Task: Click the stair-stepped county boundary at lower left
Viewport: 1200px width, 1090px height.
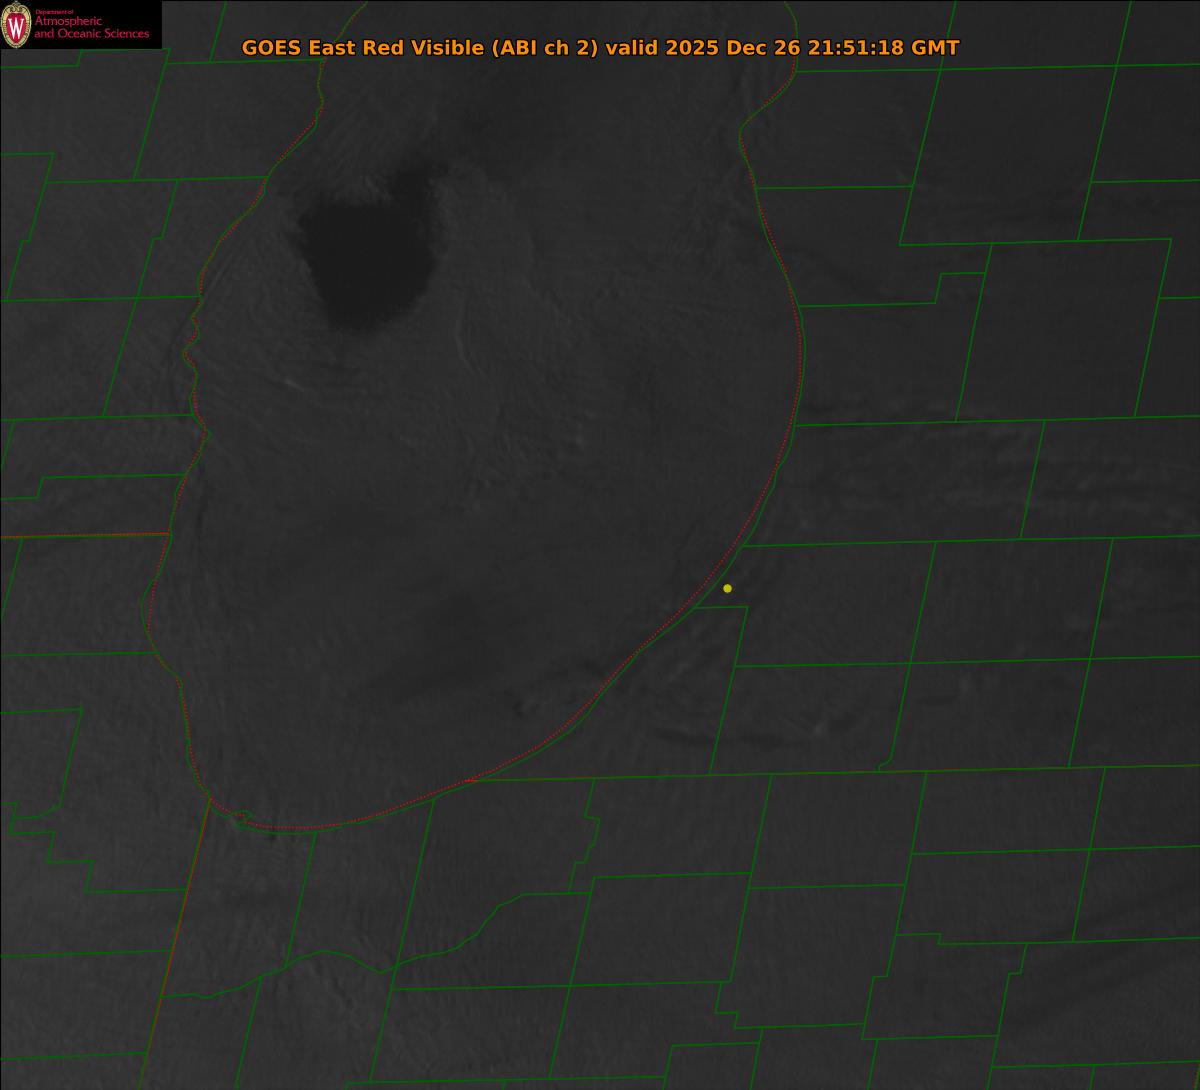Action: click(50, 845)
